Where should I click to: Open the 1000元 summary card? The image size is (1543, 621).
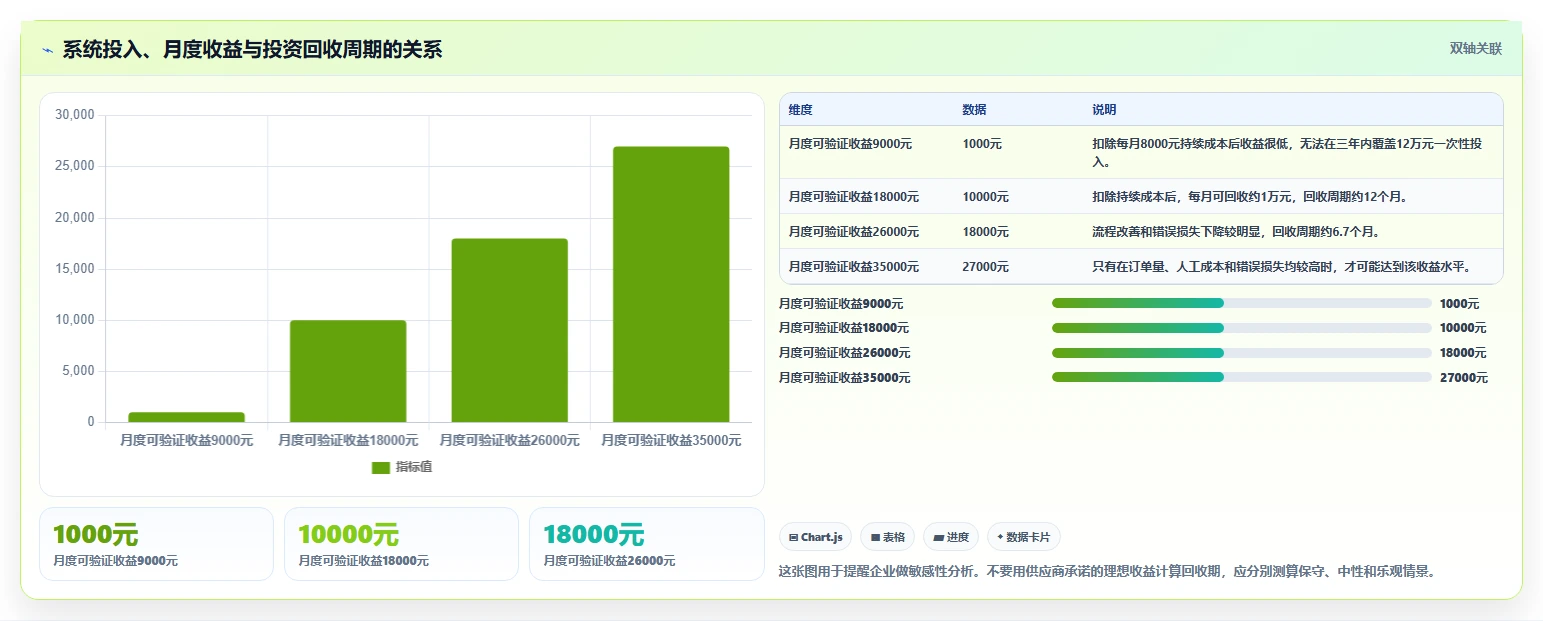[x=156, y=544]
